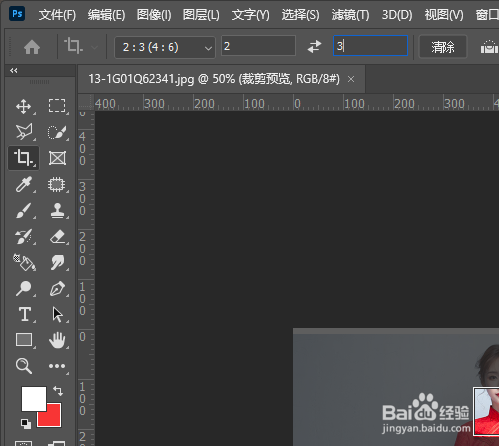Screen dimensions: 499x446
Task: Open the 3D(D) menu
Action: 397,15
